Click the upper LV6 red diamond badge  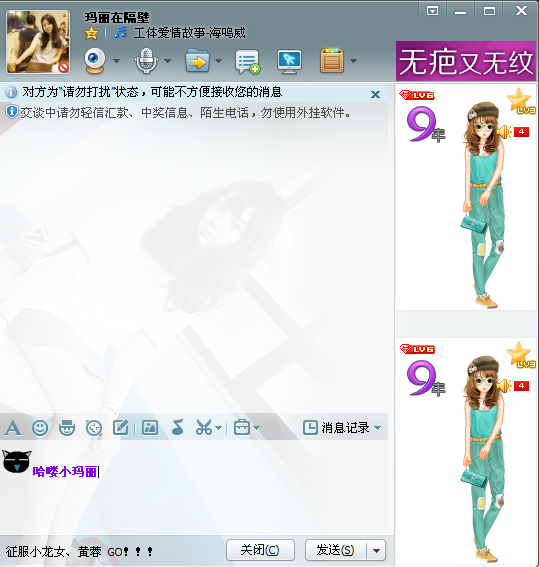pyautogui.click(x=417, y=95)
